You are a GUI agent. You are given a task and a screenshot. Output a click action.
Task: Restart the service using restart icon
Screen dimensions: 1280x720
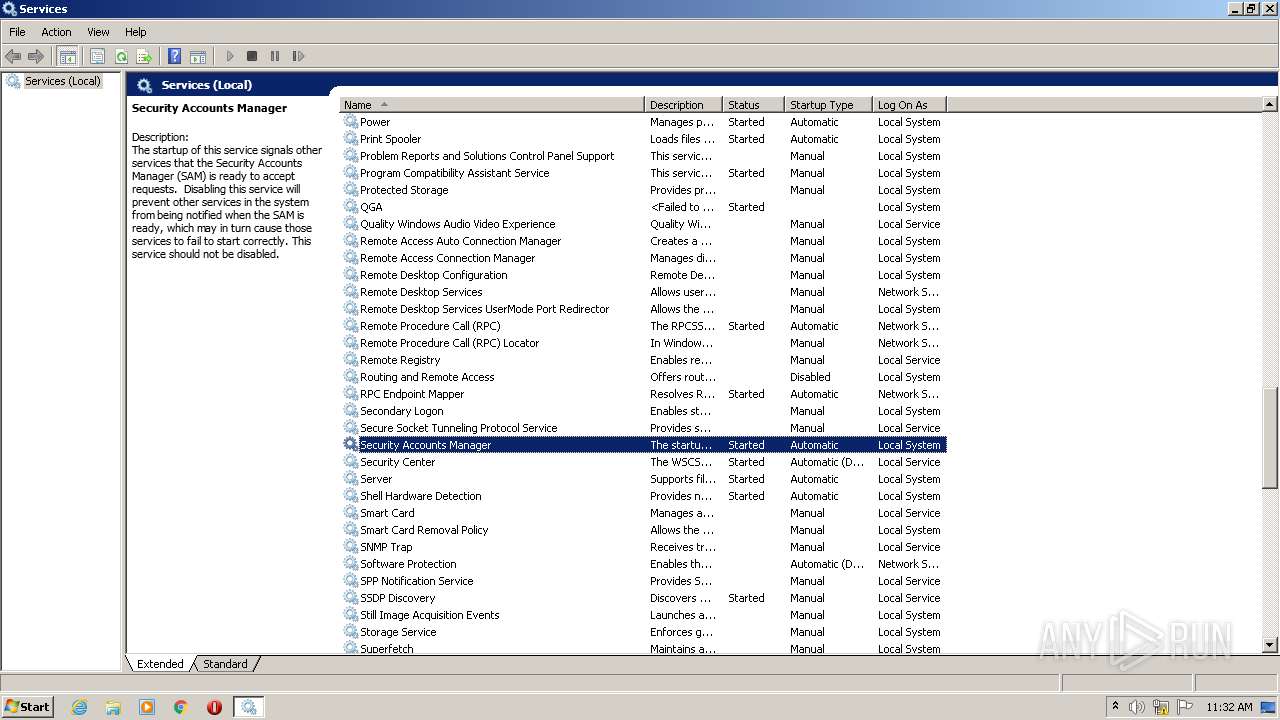coord(298,57)
